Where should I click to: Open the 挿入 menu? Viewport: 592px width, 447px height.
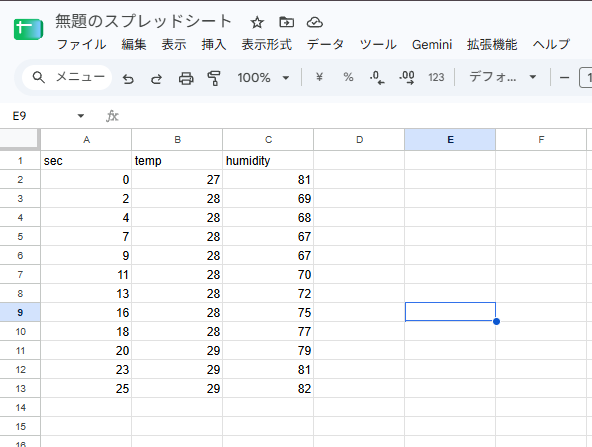click(x=214, y=45)
